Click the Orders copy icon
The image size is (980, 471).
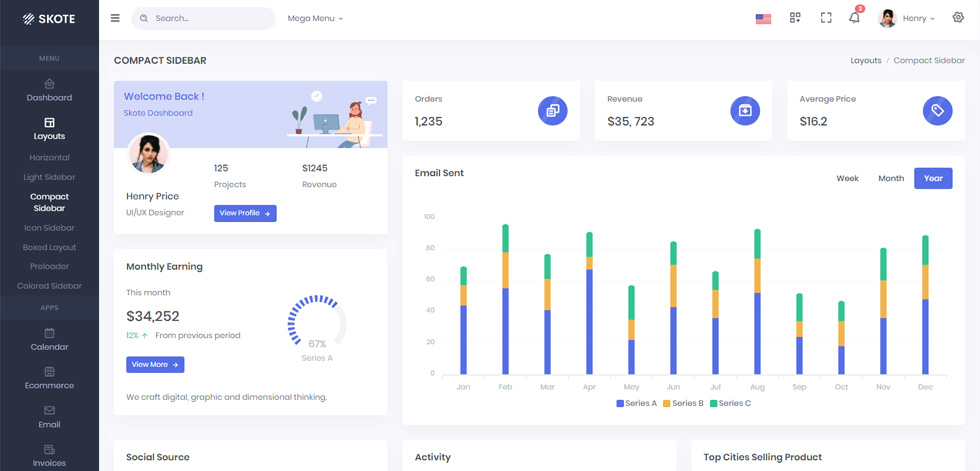tap(552, 111)
